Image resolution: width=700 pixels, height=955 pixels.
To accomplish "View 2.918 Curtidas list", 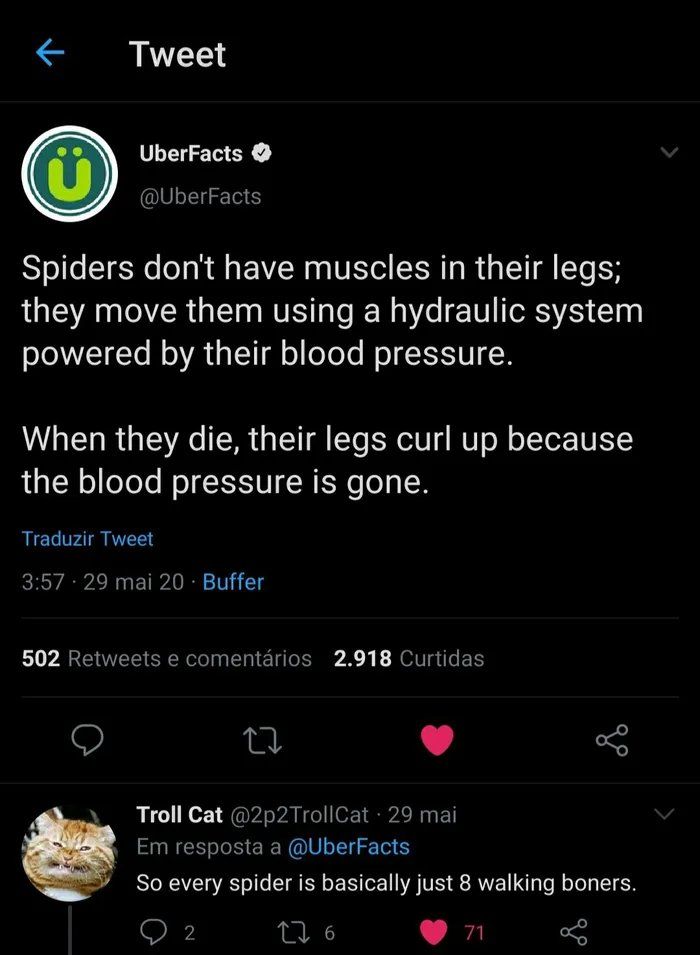I will tap(408, 658).
